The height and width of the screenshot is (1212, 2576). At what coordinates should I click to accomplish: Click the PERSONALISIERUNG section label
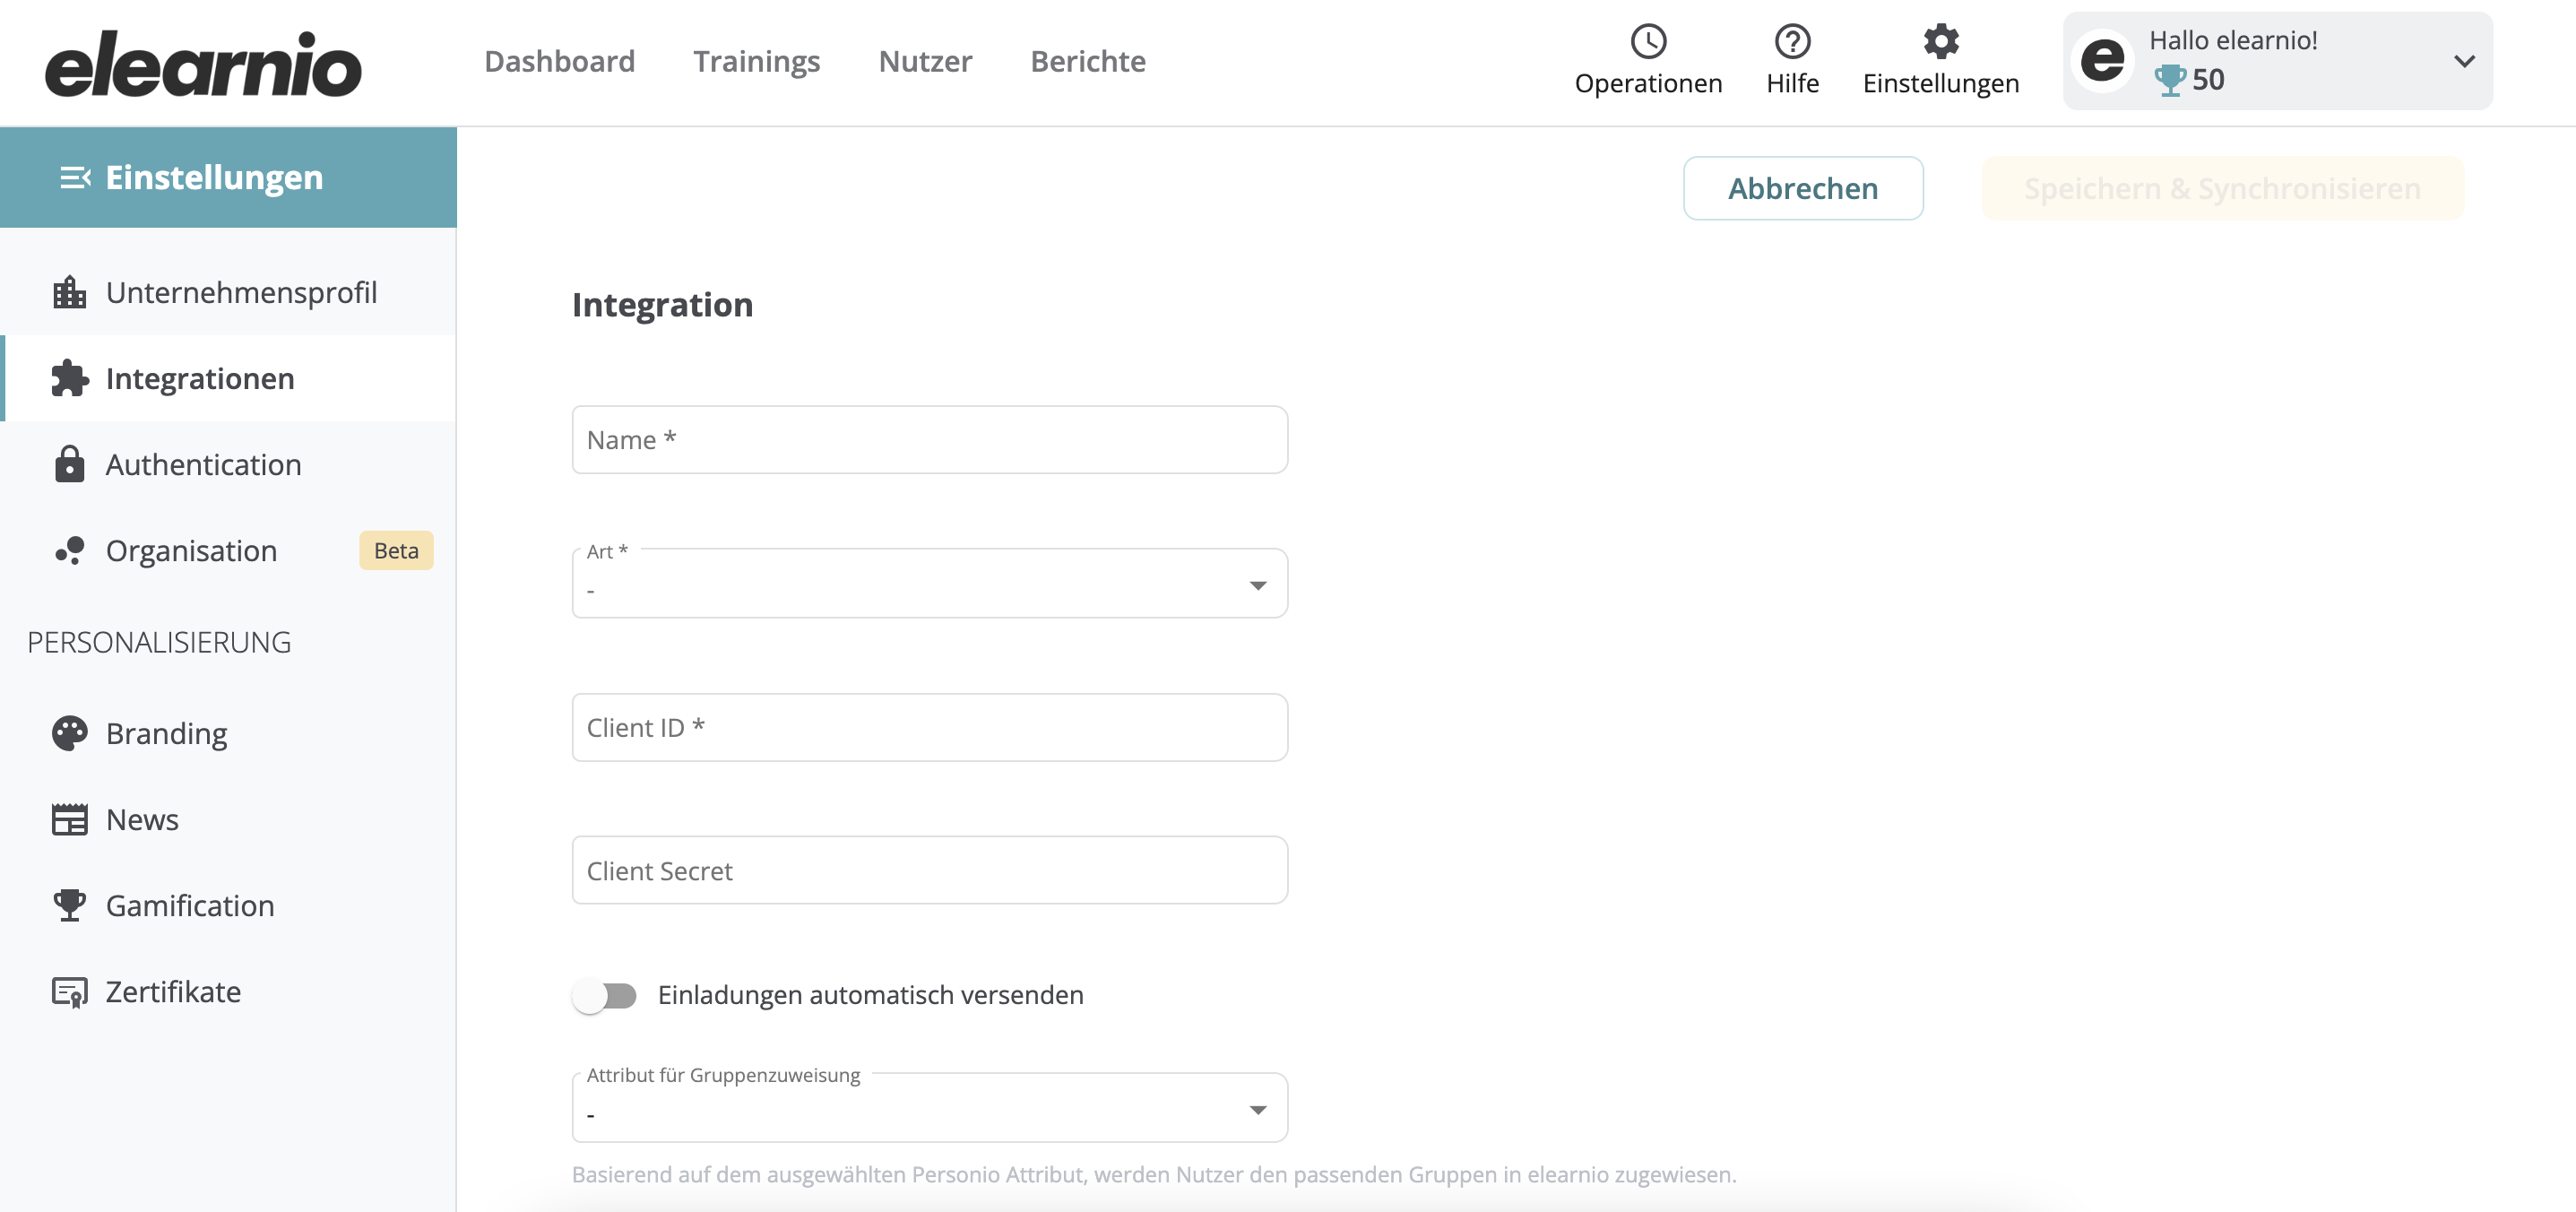pyautogui.click(x=159, y=642)
